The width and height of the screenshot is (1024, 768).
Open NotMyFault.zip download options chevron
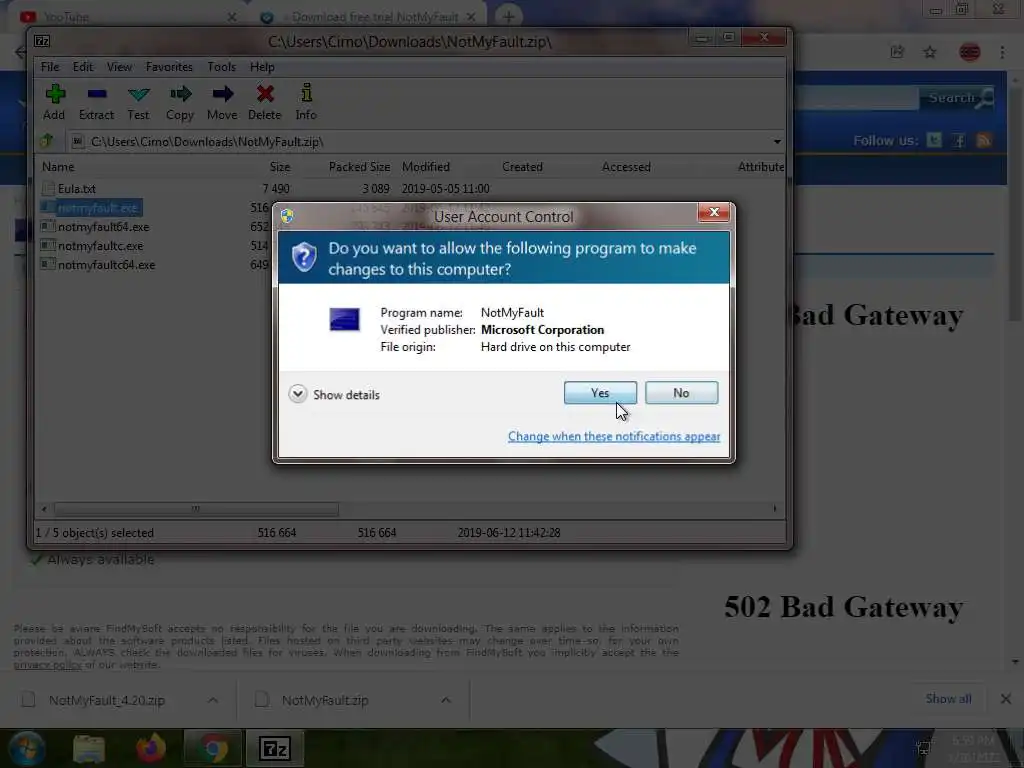pyautogui.click(x=445, y=700)
